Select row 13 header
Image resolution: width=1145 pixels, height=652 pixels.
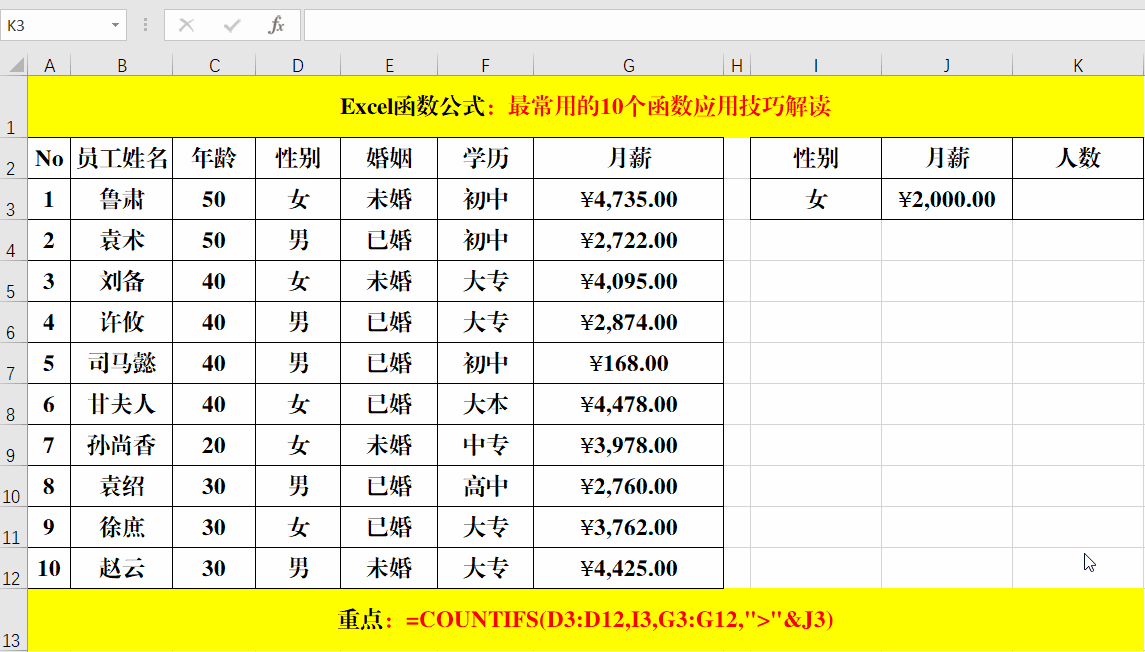[x=14, y=621]
